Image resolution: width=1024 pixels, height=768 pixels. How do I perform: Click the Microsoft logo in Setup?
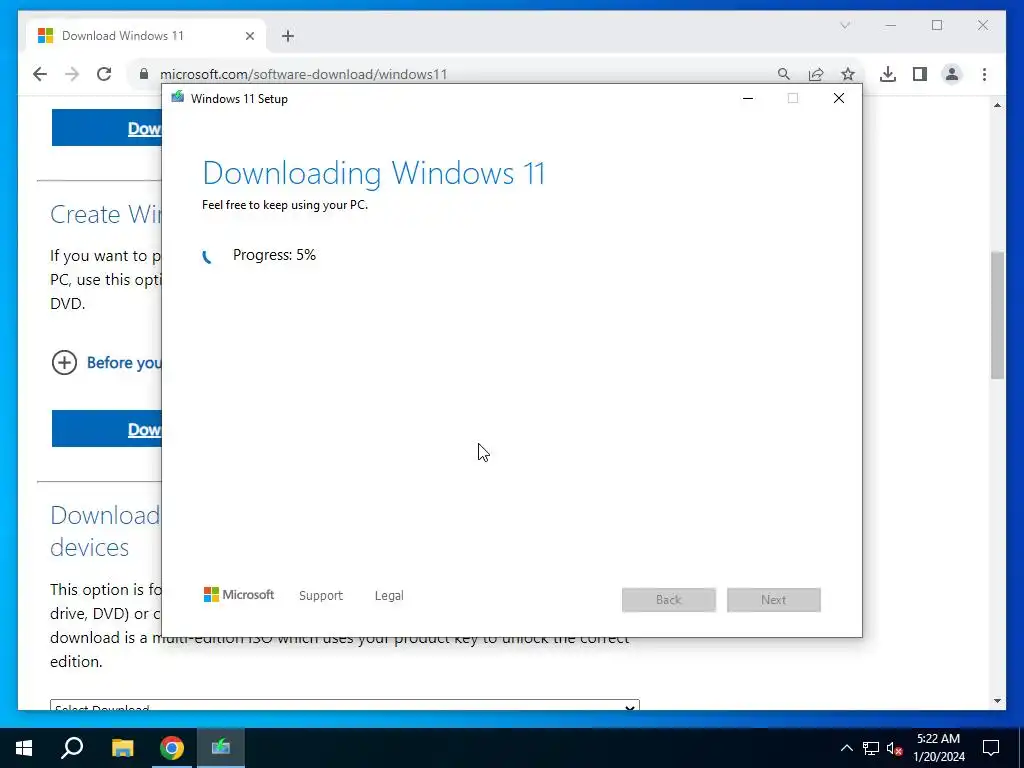[x=238, y=595]
